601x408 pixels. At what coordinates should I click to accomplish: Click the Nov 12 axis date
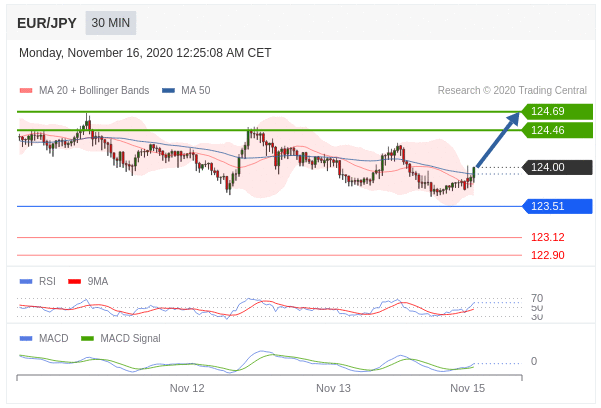(x=187, y=388)
